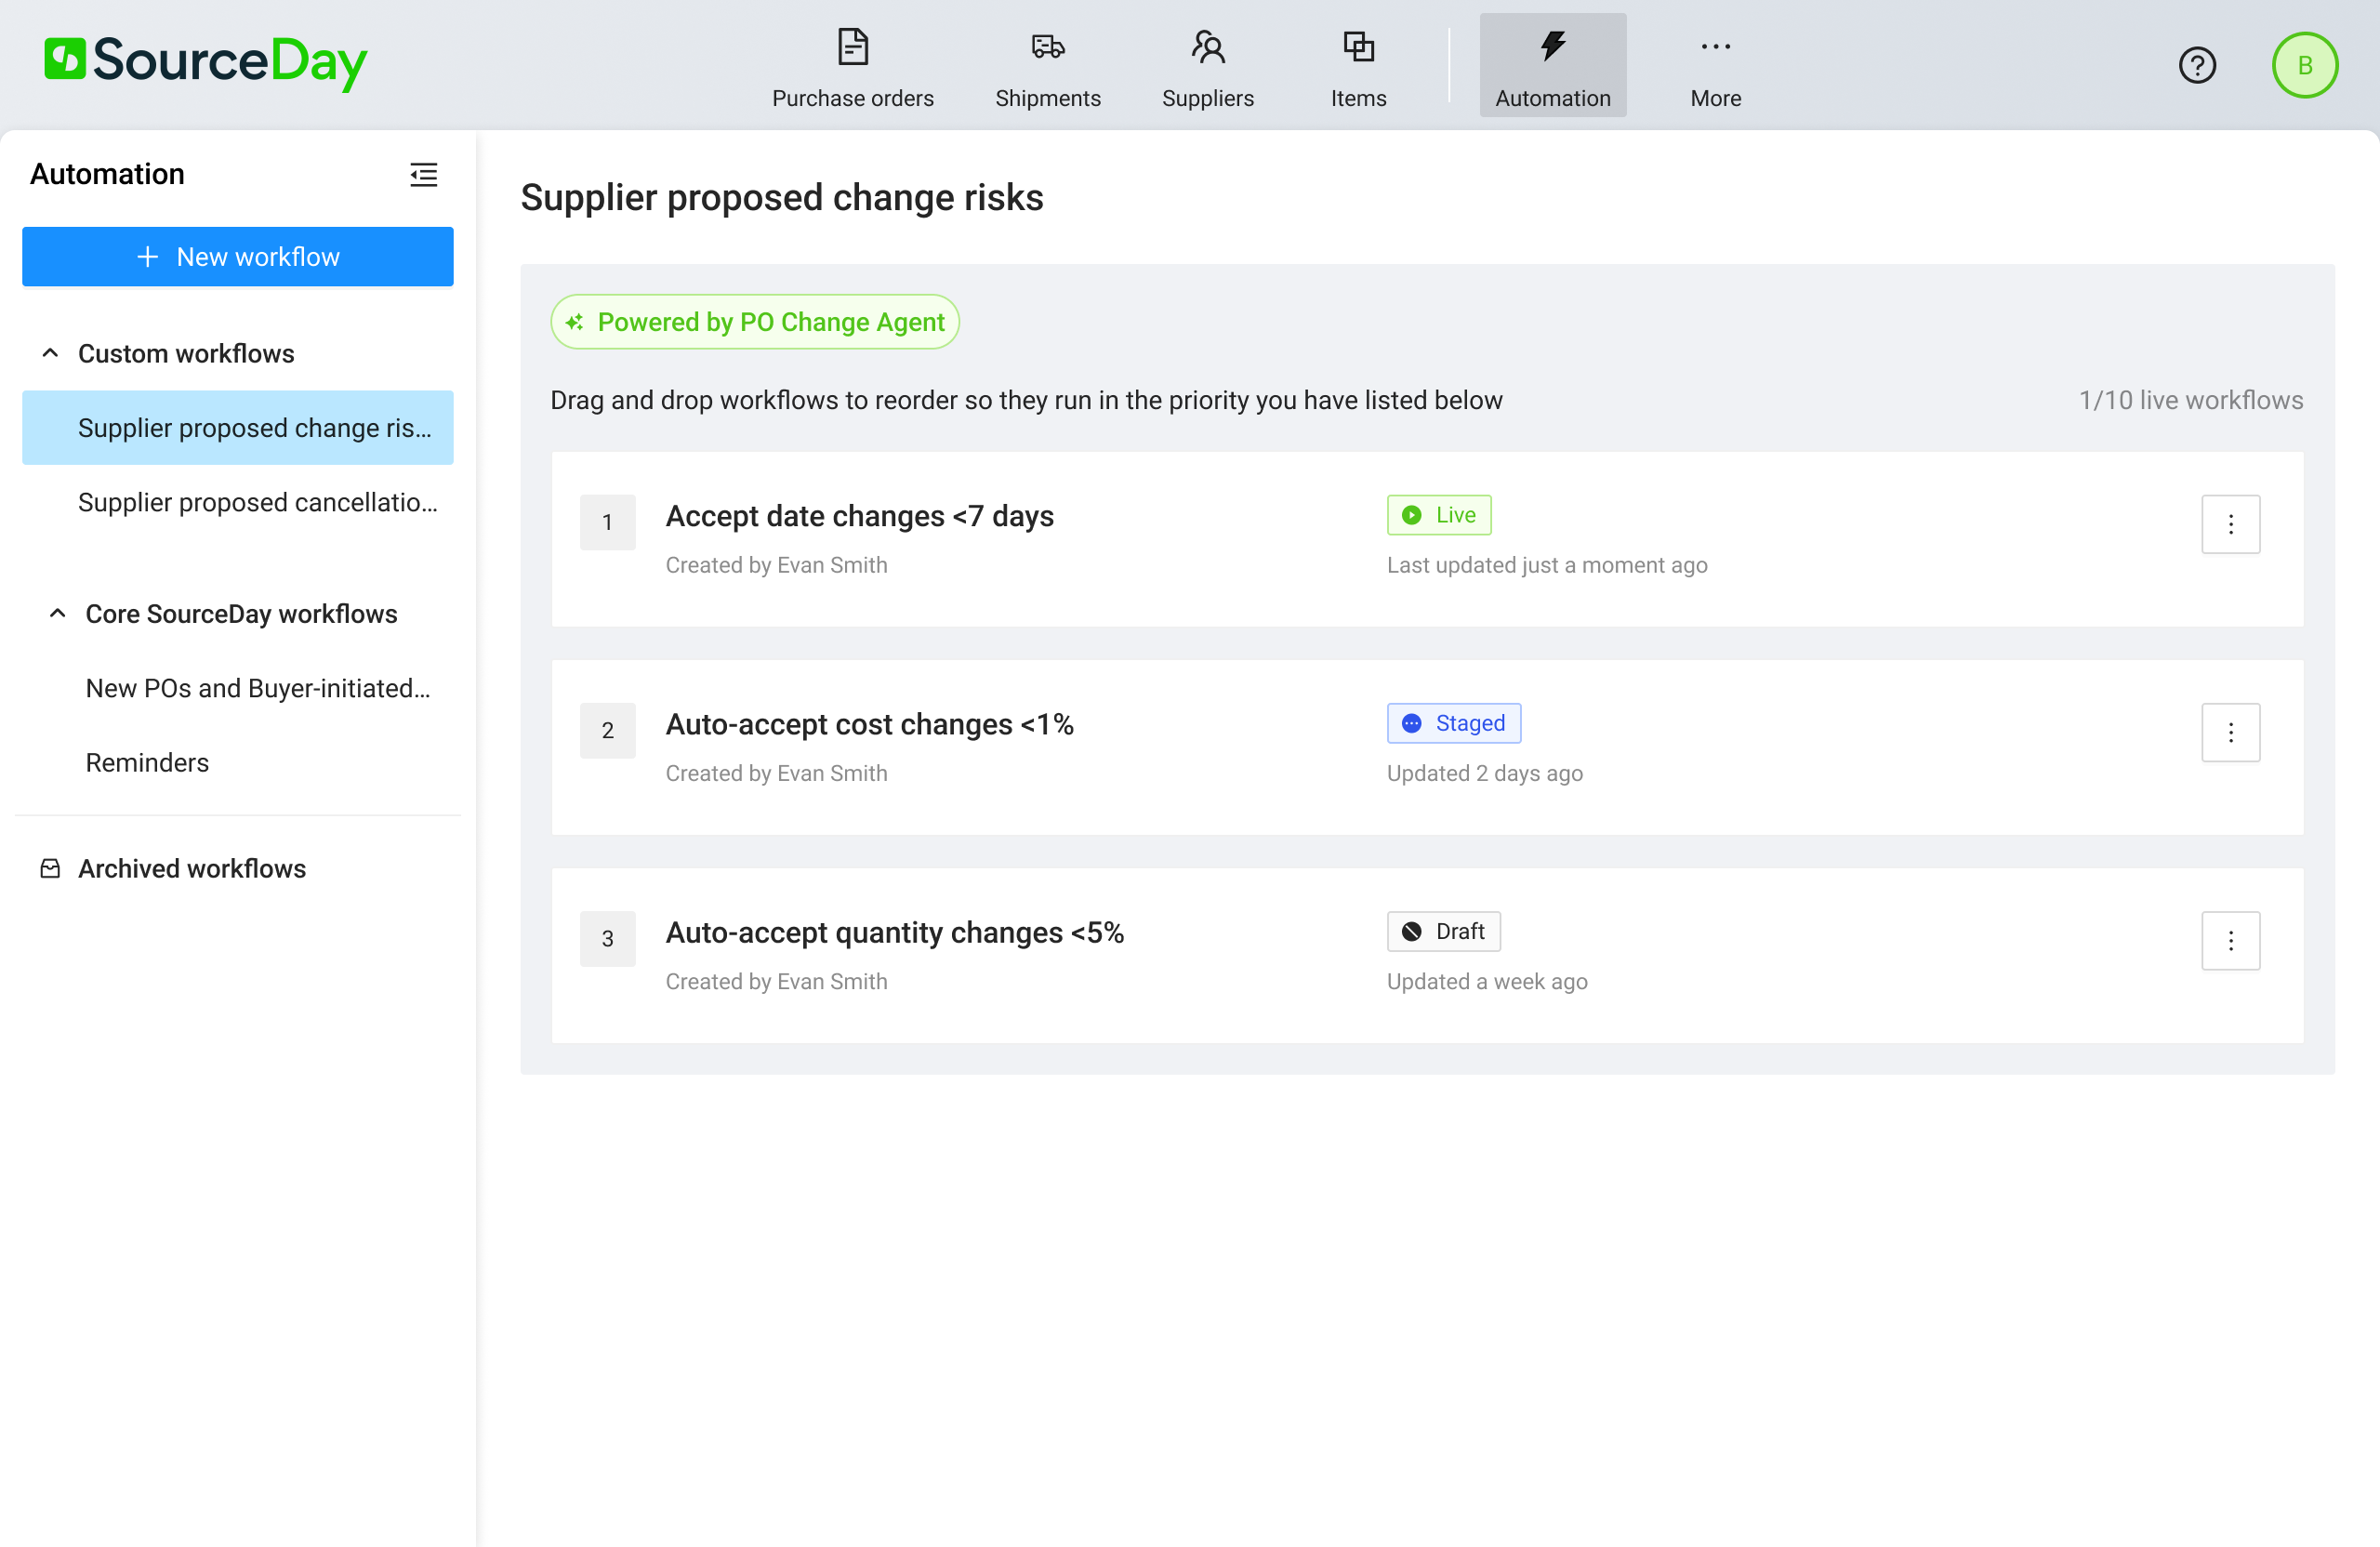The image size is (2380, 1547).
Task: Open the user avatar B menu
Action: point(2304,66)
